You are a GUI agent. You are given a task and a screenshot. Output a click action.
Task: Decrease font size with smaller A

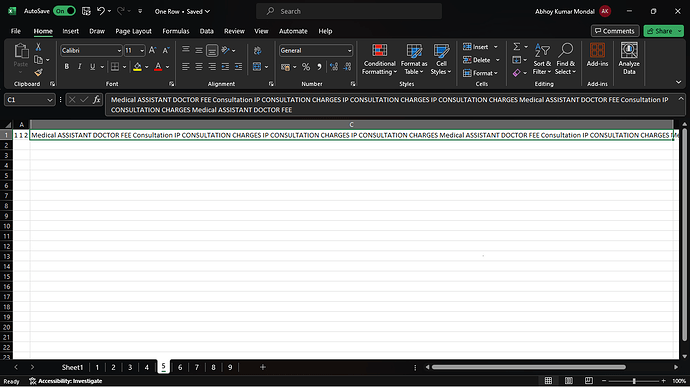[x=166, y=51]
